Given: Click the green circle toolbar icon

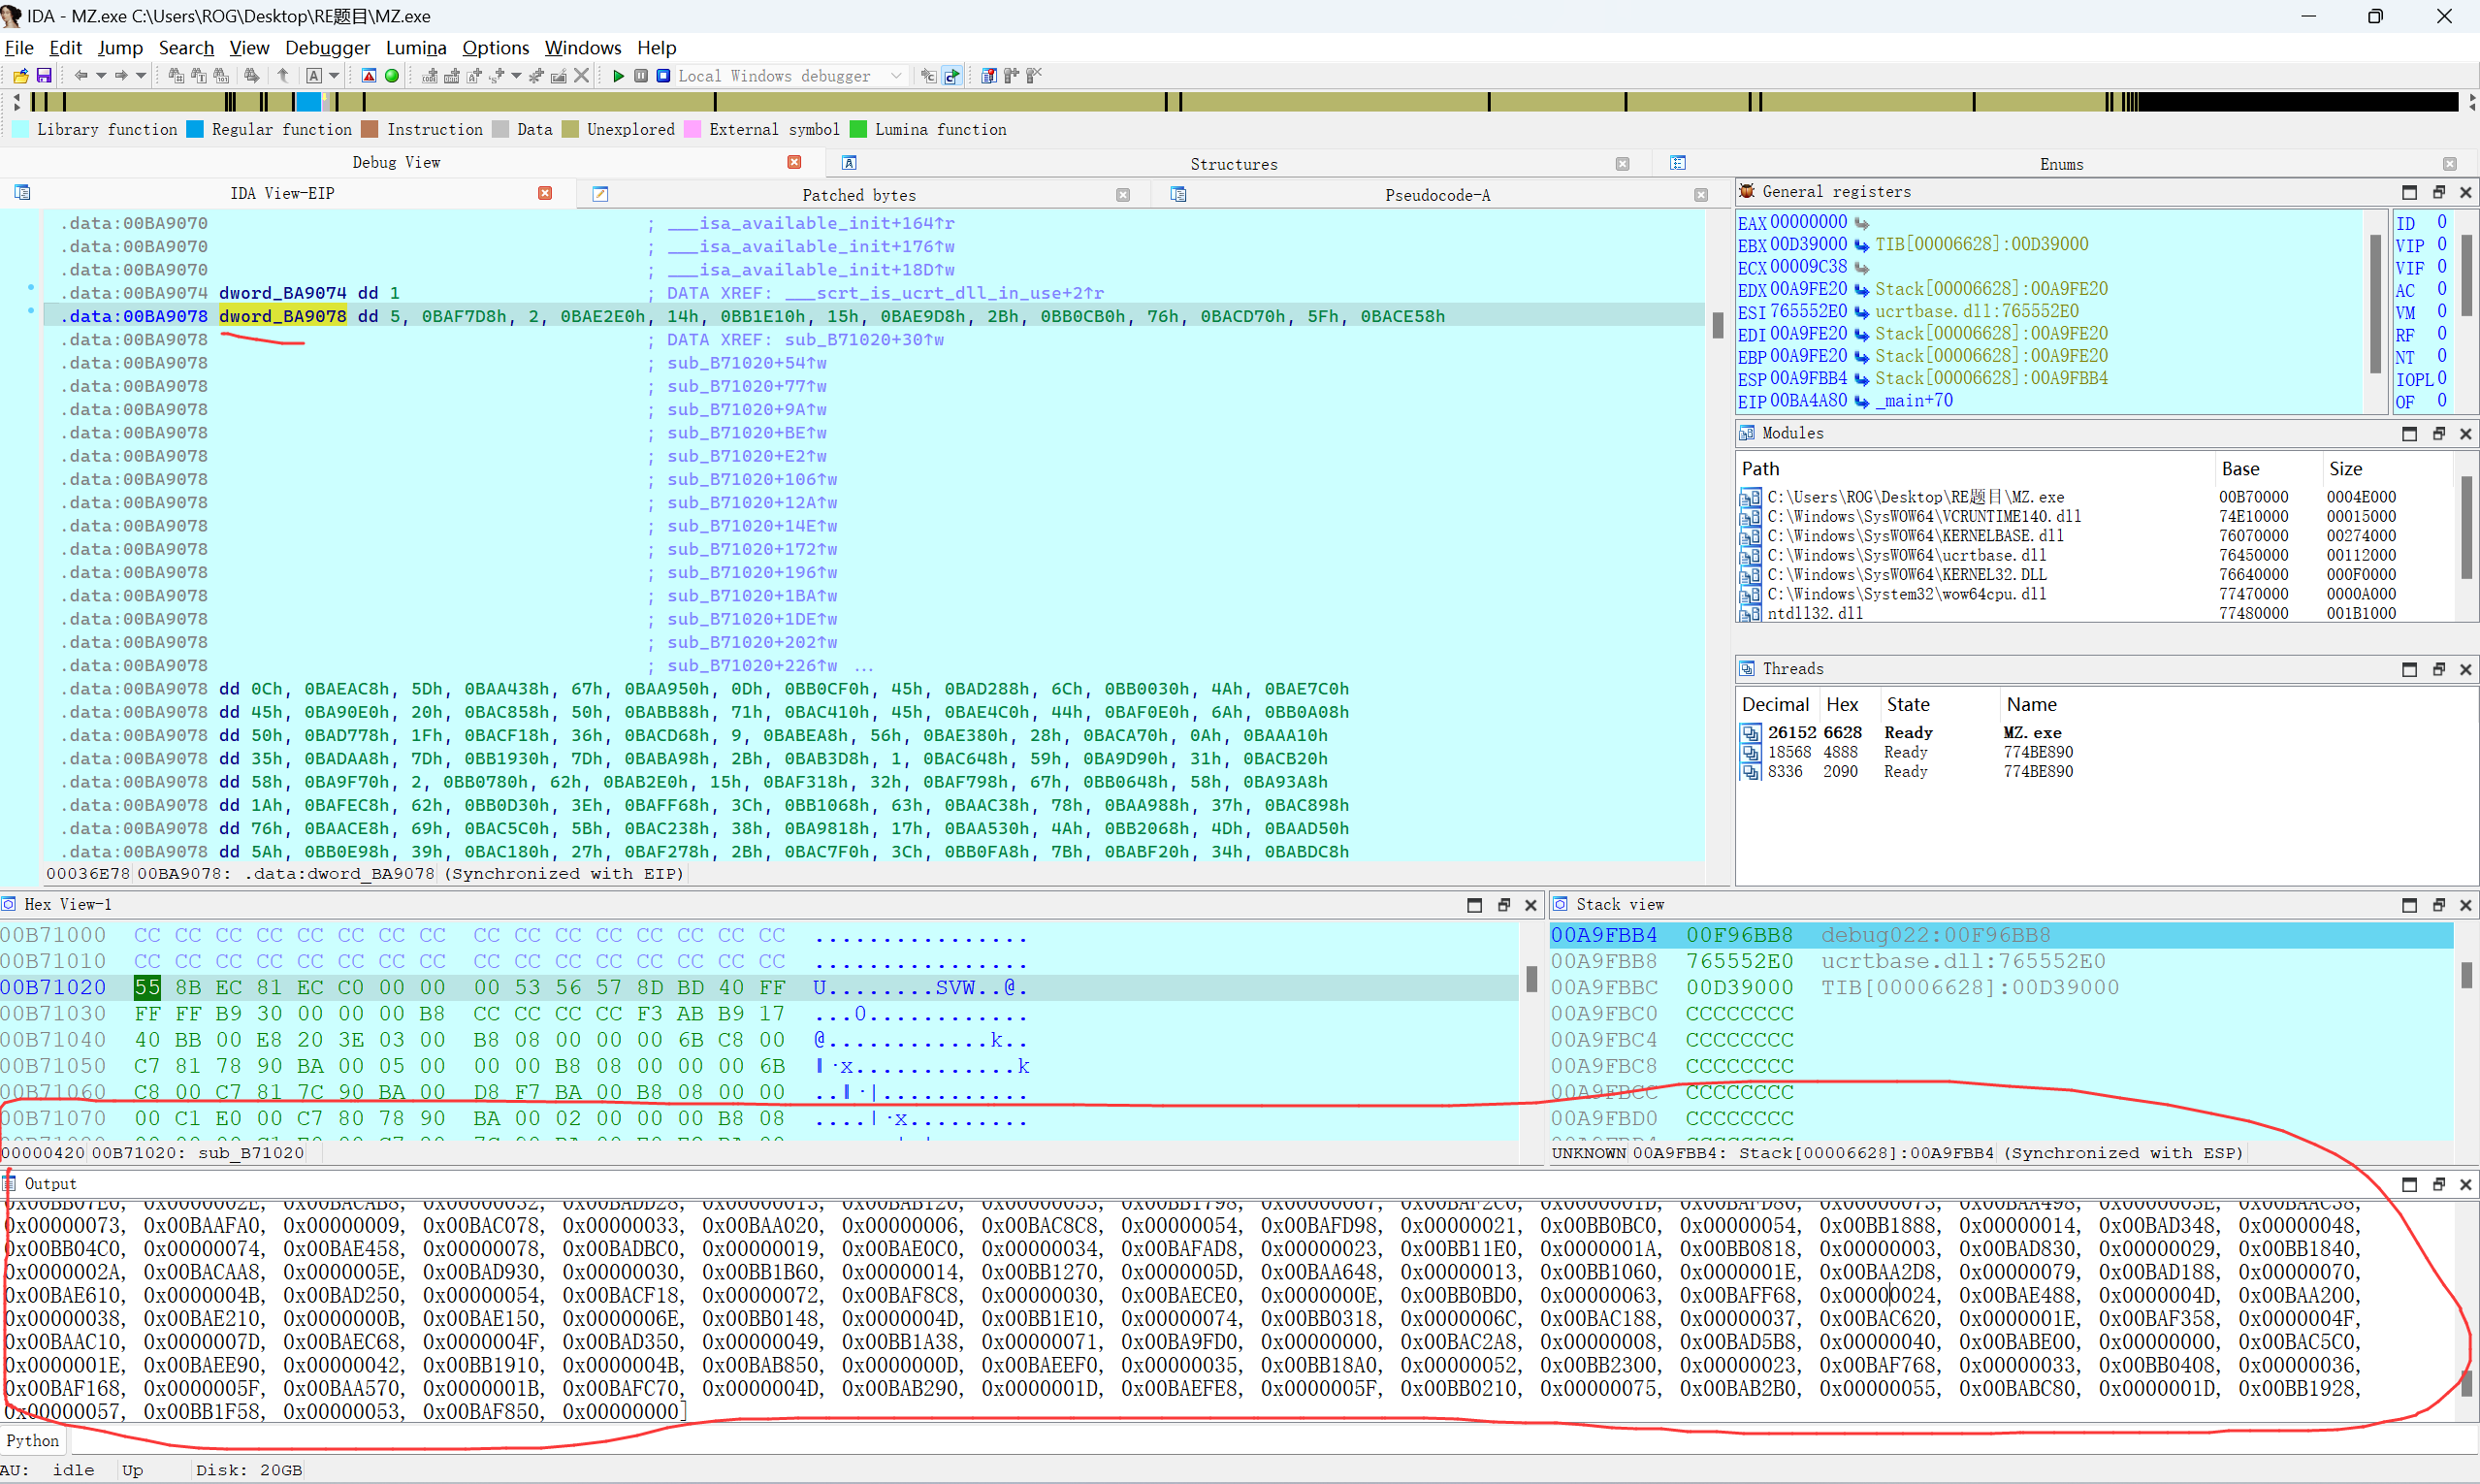Looking at the screenshot, I should pyautogui.click(x=392, y=76).
